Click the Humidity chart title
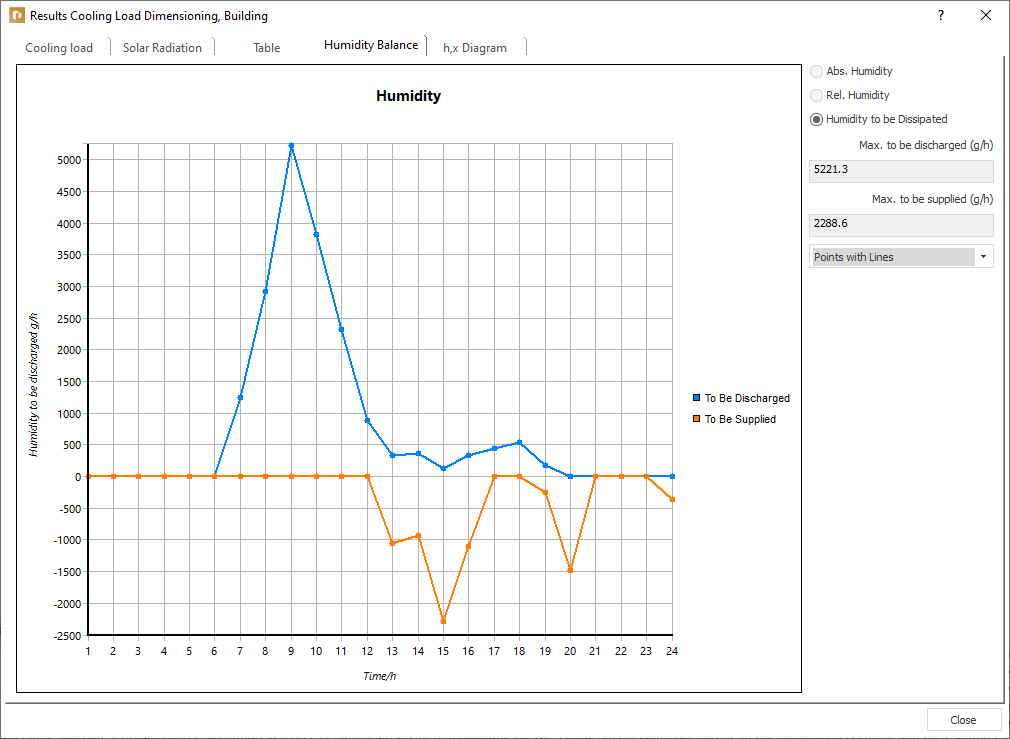This screenshot has height=739, width=1010. coord(408,96)
